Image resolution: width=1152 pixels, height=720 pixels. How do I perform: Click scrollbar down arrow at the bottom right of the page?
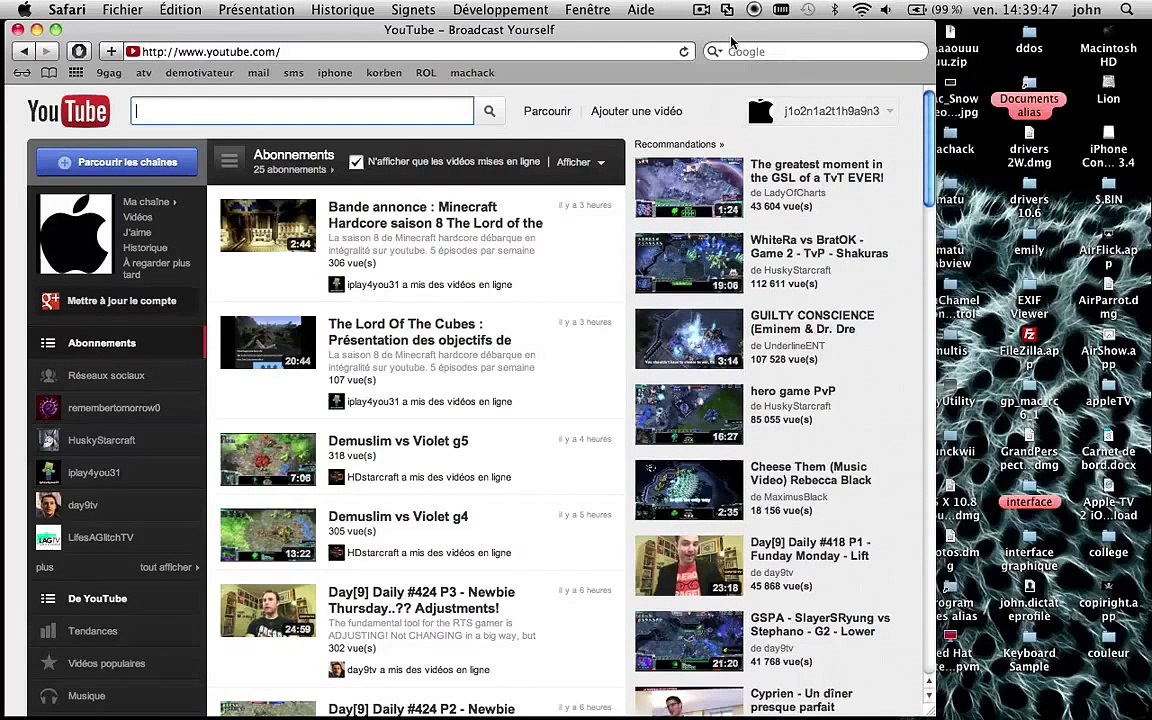pyautogui.click(x=929, y=695)
